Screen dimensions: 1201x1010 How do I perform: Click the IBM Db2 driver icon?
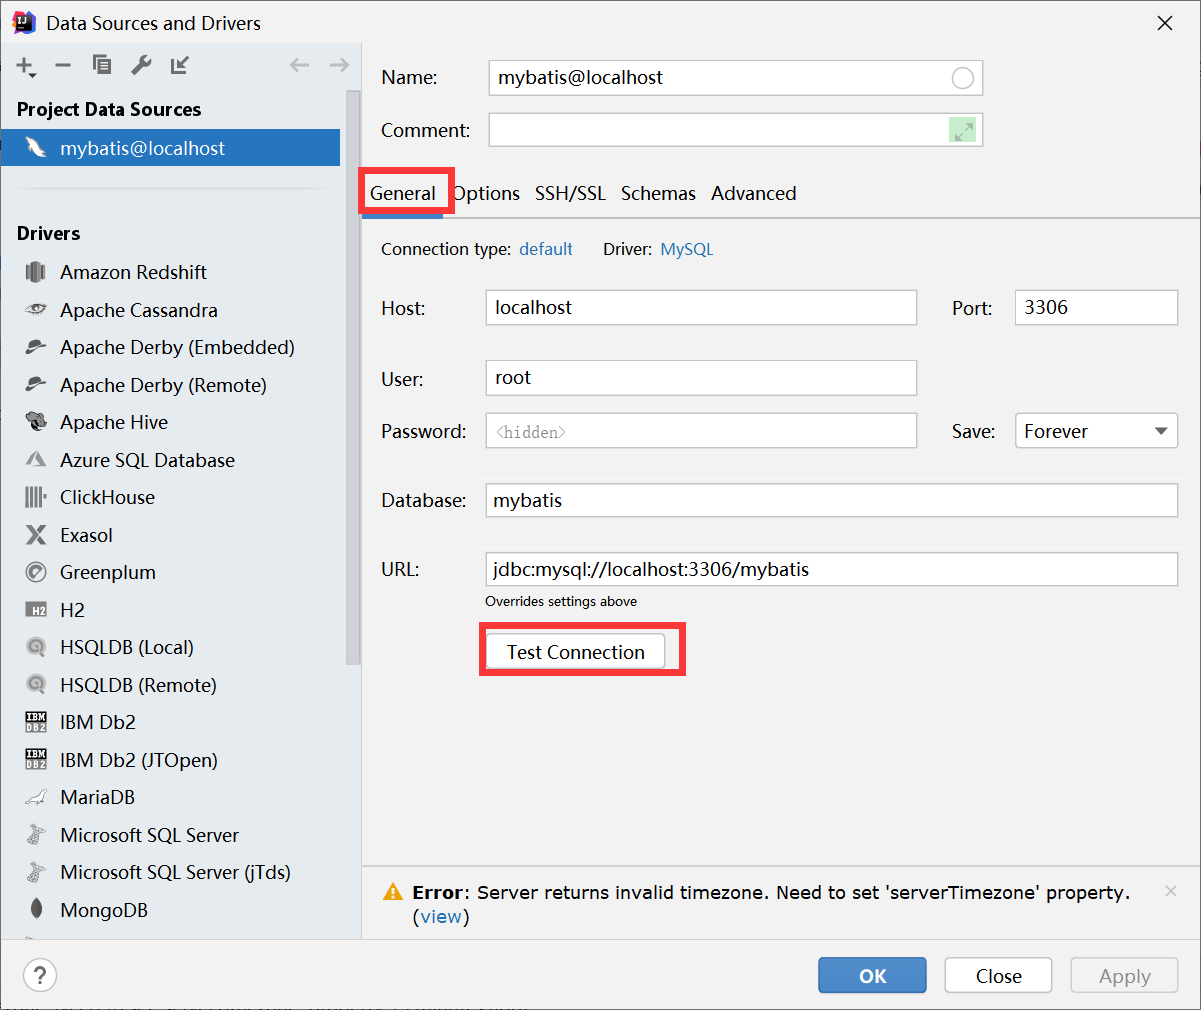point(36,722)
